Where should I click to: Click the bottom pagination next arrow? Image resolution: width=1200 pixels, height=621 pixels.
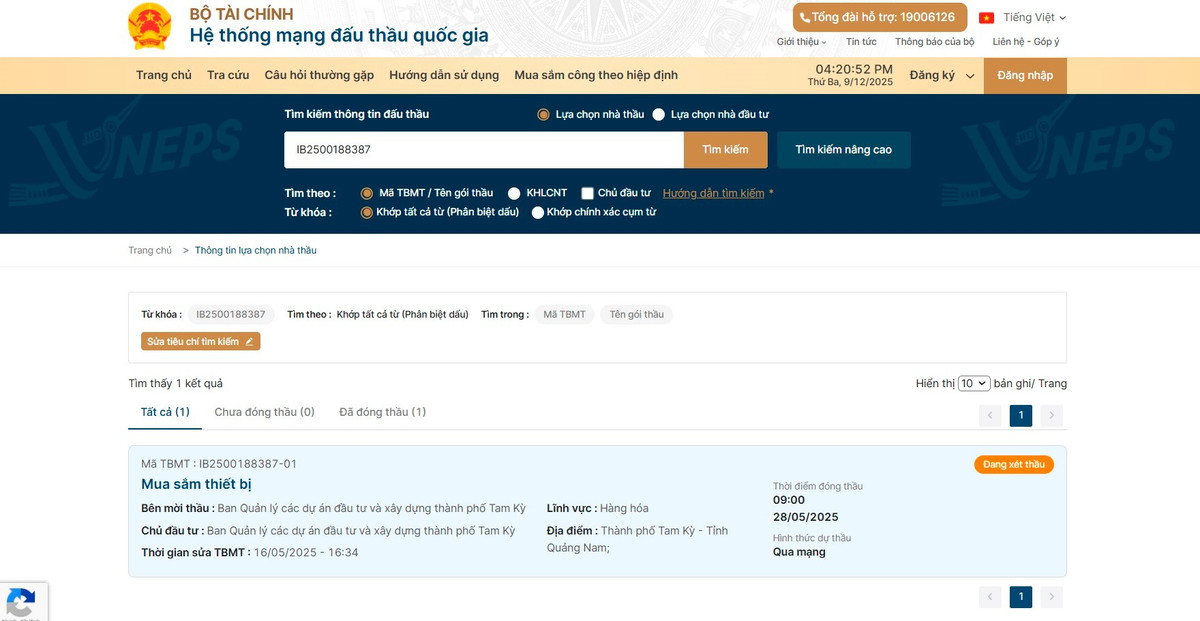tap(1051, 597)
